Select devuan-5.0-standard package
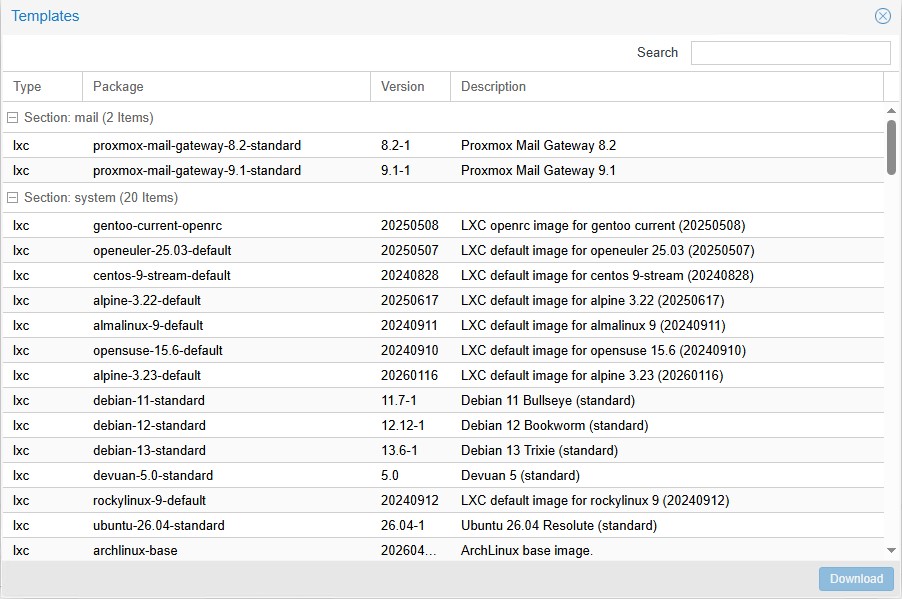The height and width of the screenshot is (599, 902). 153,476
